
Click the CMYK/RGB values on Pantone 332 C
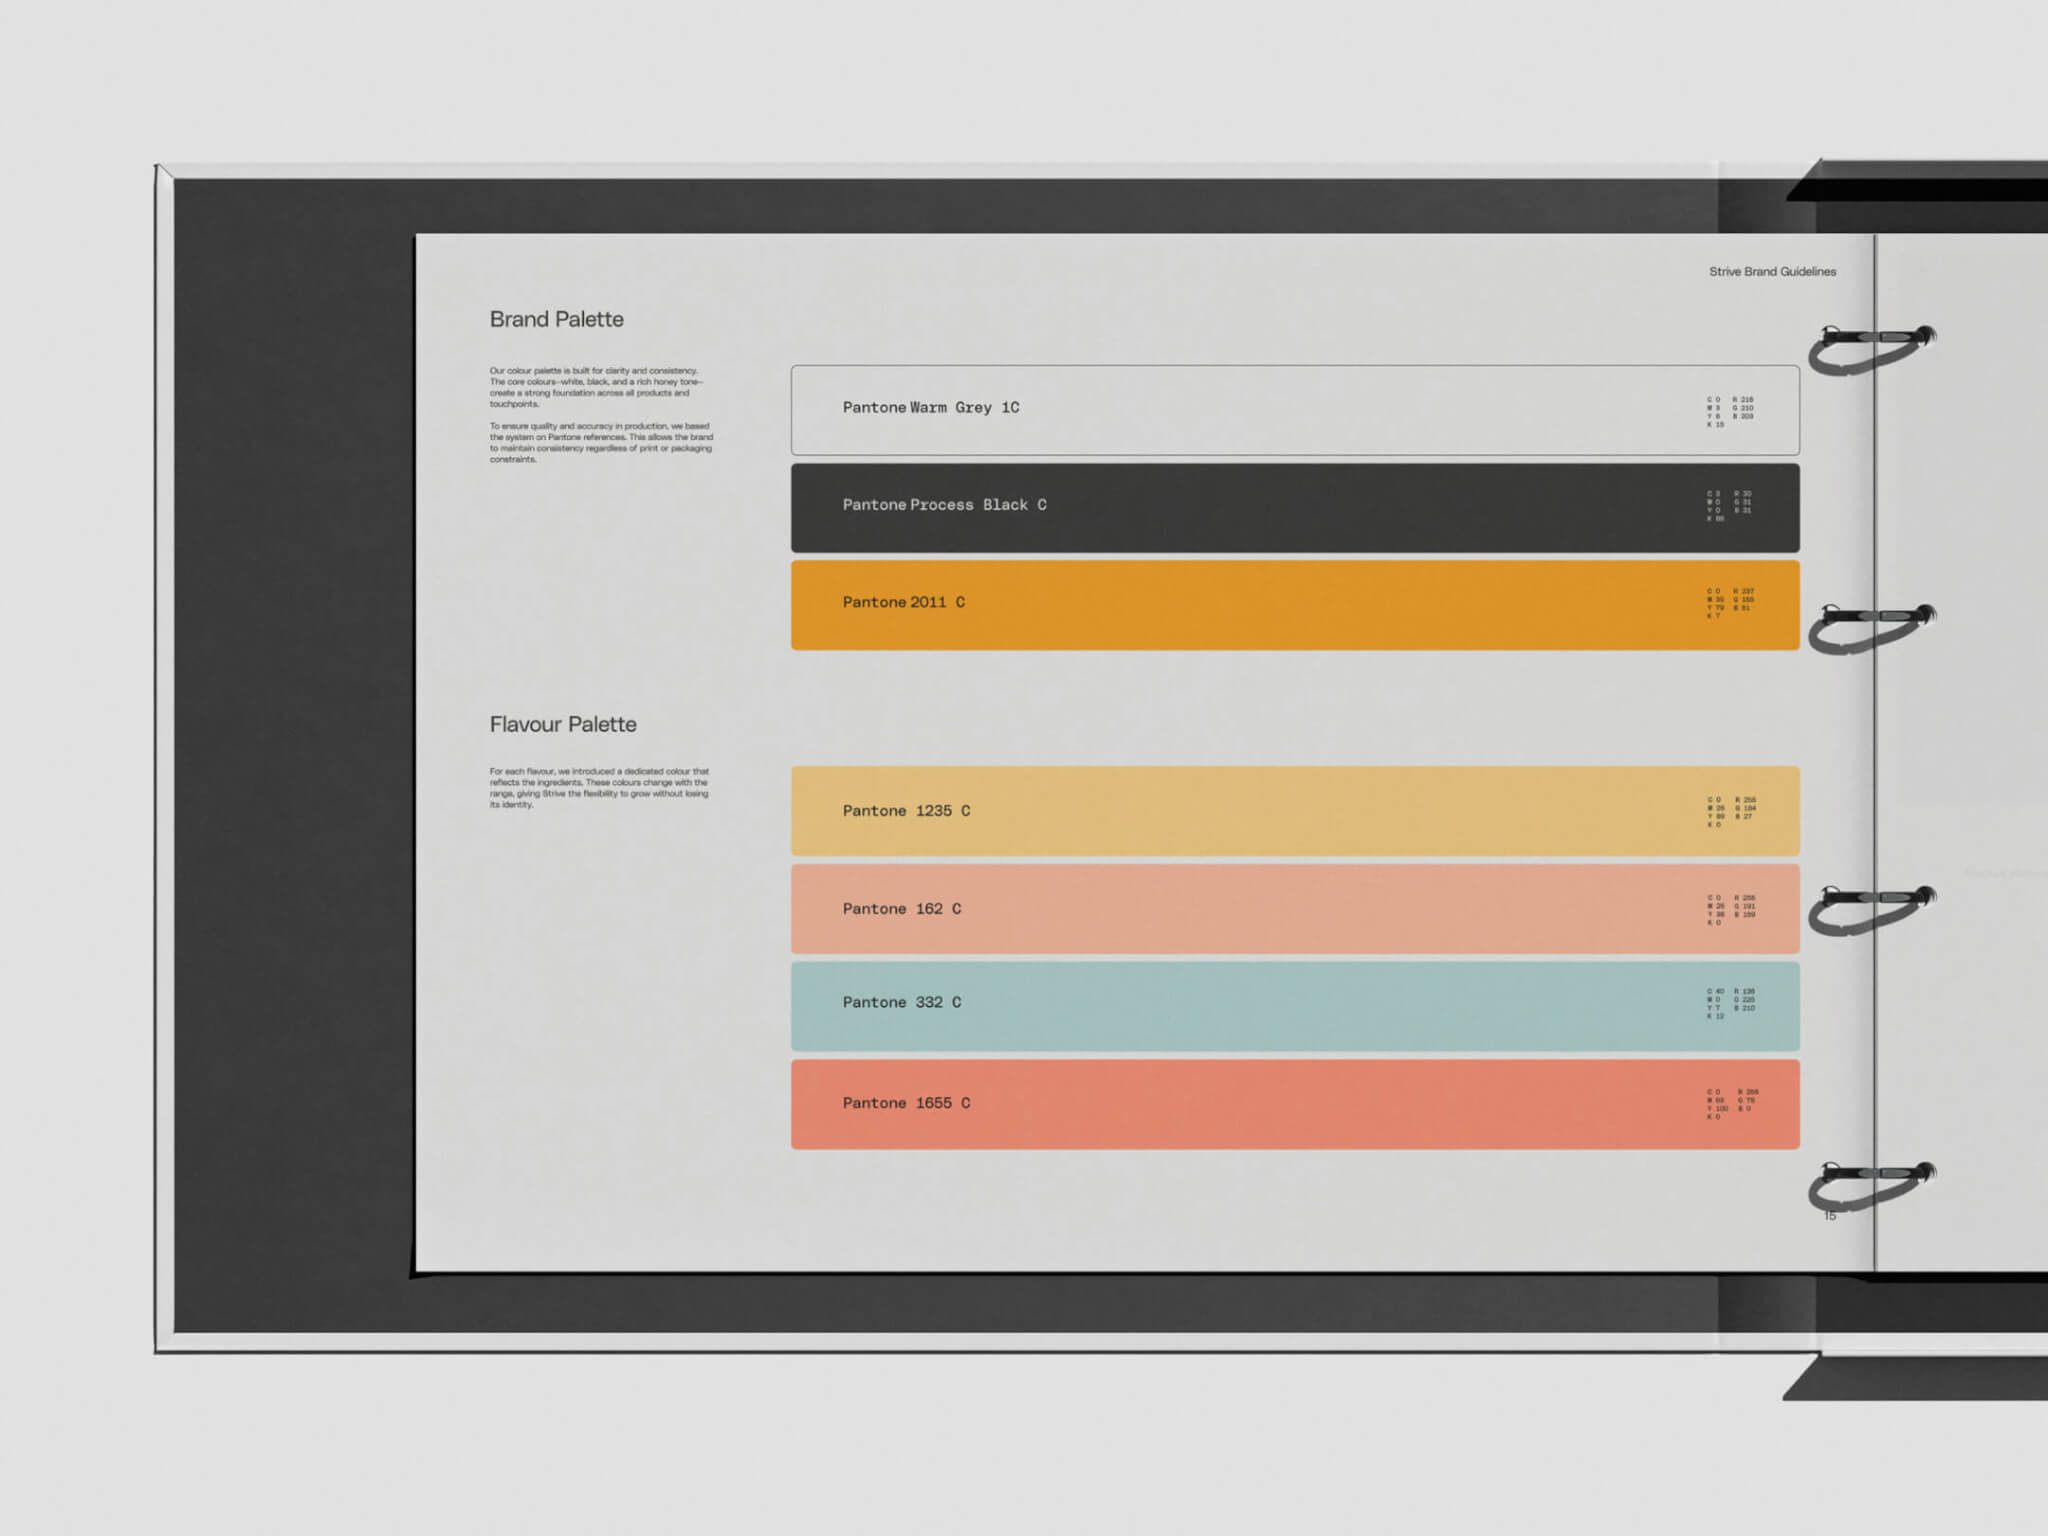pos(1731,1003)
